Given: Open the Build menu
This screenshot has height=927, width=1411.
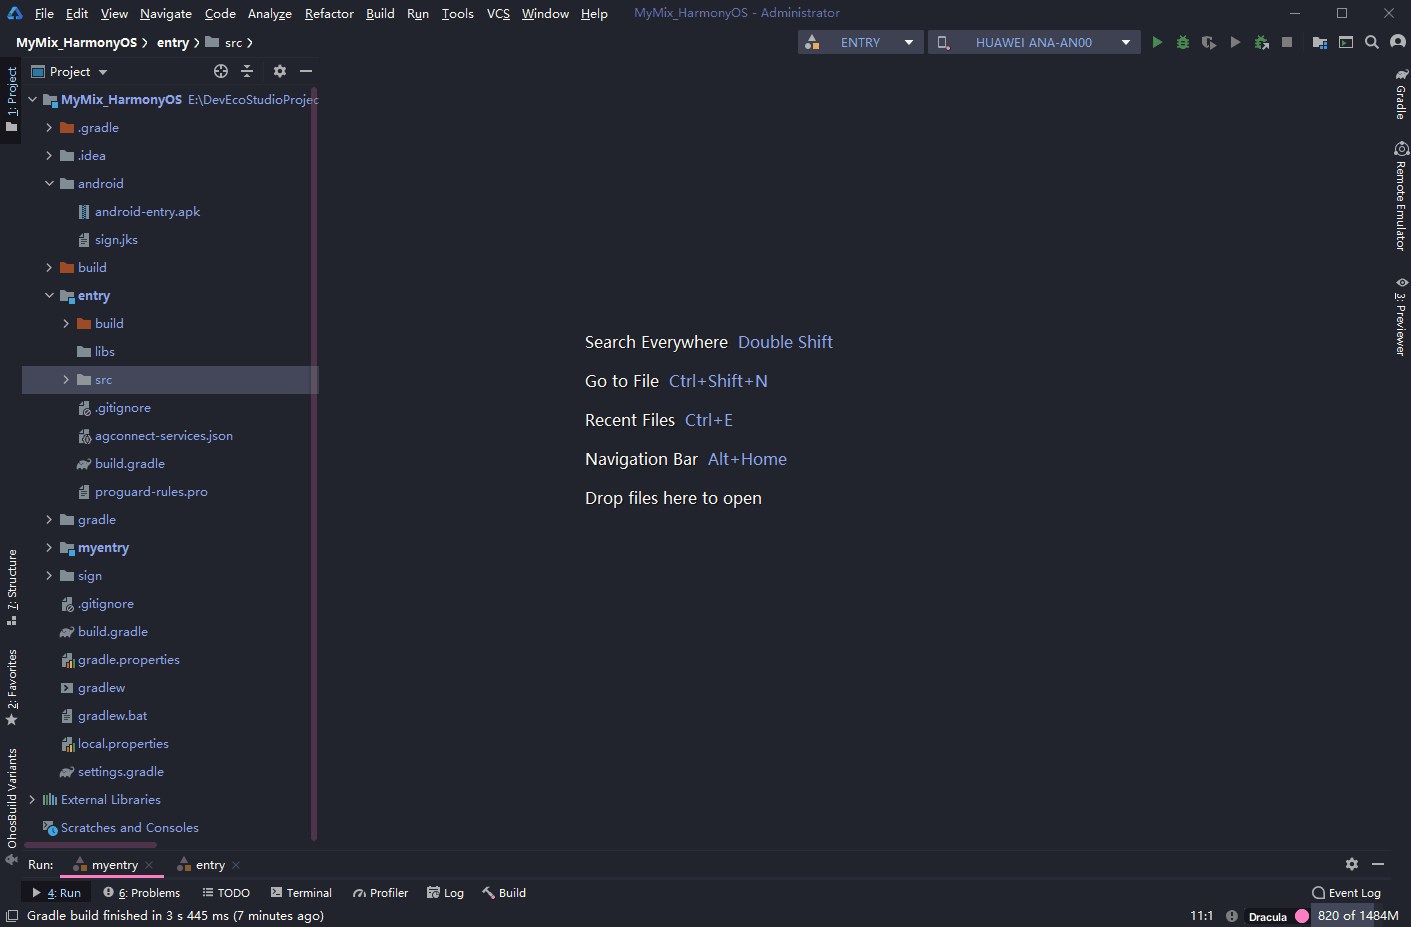Looking at the screenshot, I should coord(380,13).
